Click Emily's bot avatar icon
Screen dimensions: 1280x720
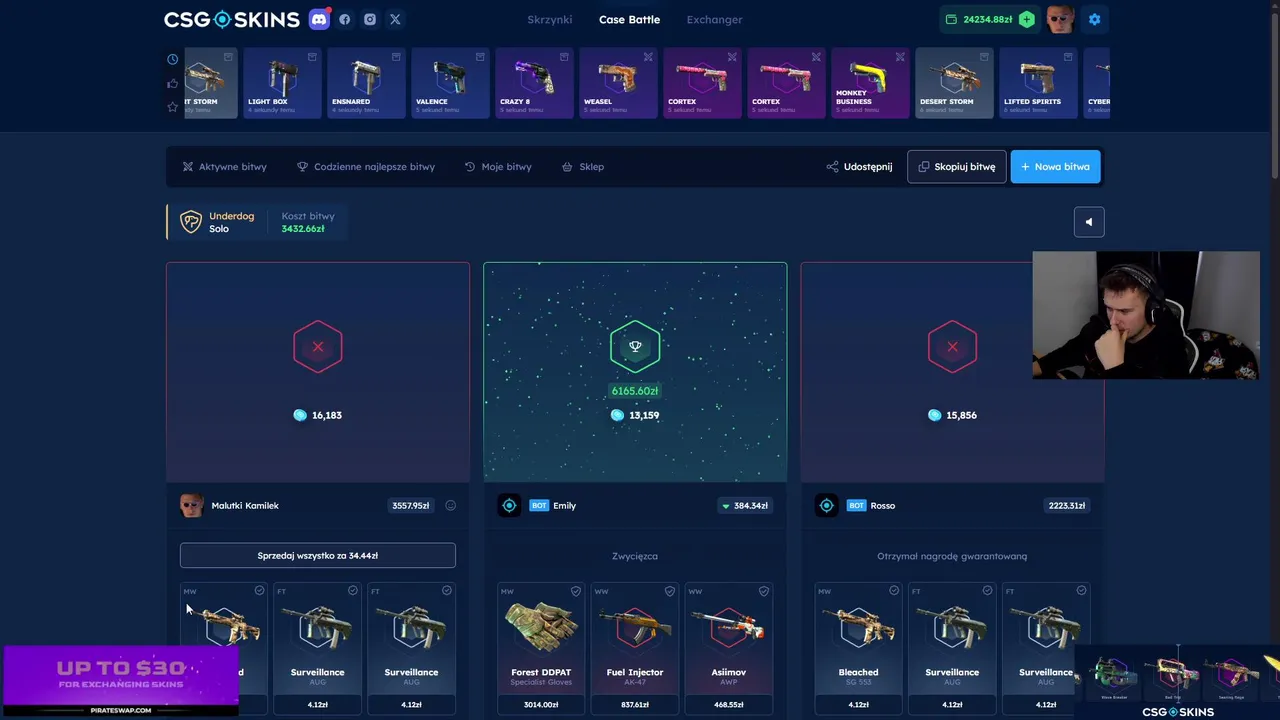pyautogui.click(x=509, y=506)
